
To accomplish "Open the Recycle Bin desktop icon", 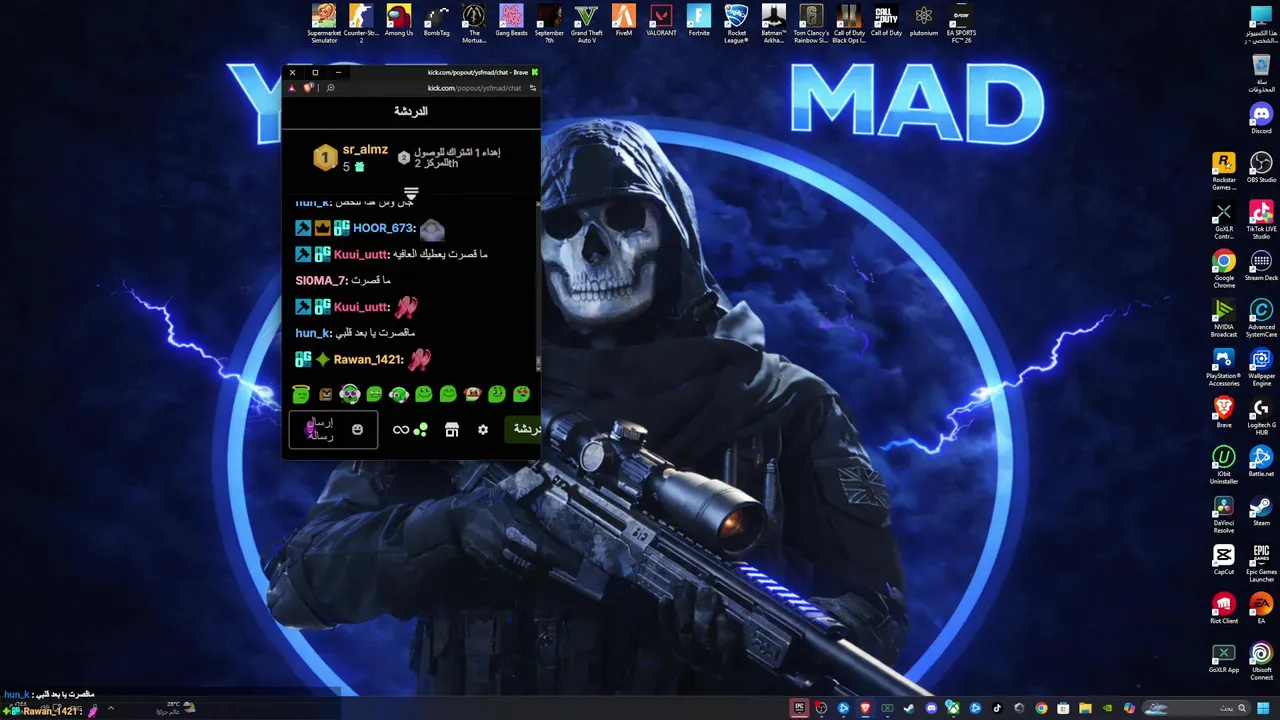I will 1261,73.
